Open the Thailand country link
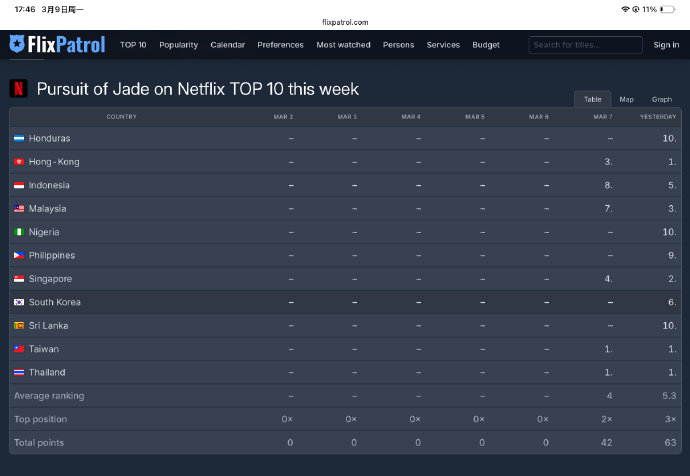The height and width of the screenshot is (476, 690). [x=47, y=372]
